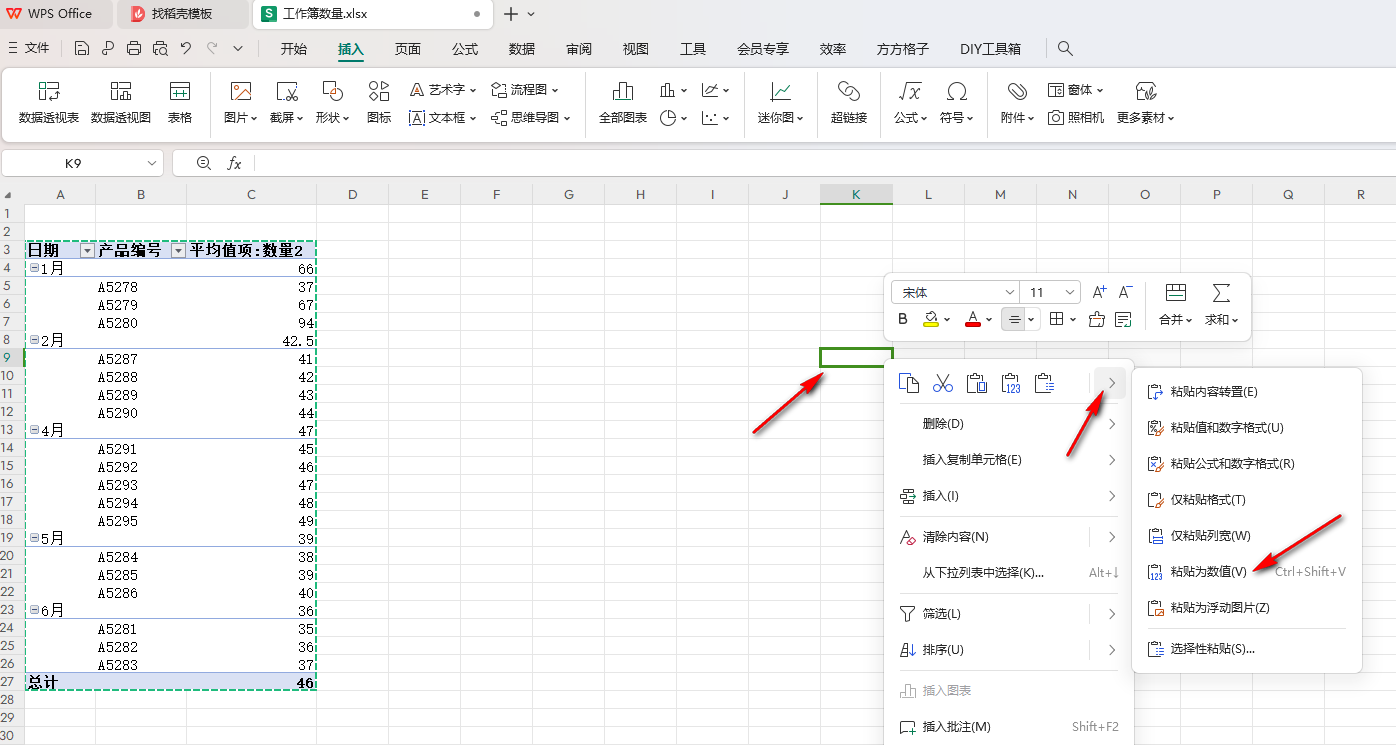The height and width of the screenshot is (745, 1396).
Task: Increase font size in mini toolbar
Action: 1099,292
